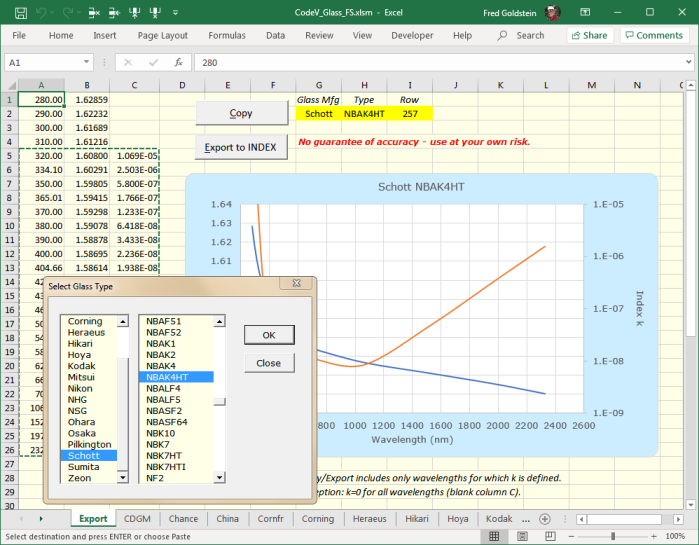Click the 100% zoom level in status bar

[x=675, y=536]
